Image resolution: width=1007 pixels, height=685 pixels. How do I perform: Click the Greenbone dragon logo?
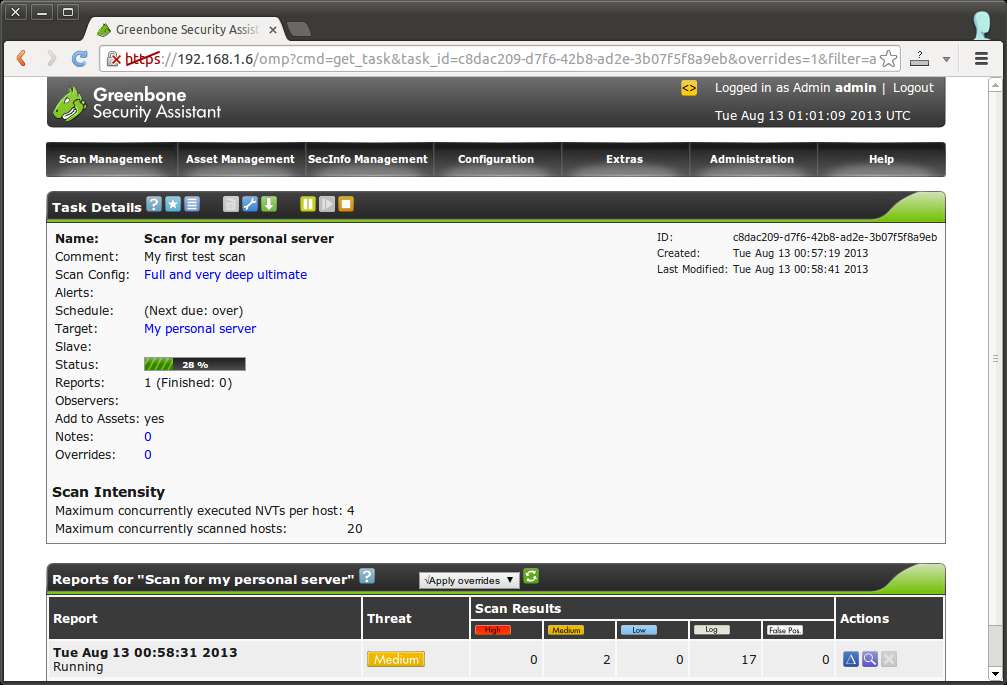70,104
